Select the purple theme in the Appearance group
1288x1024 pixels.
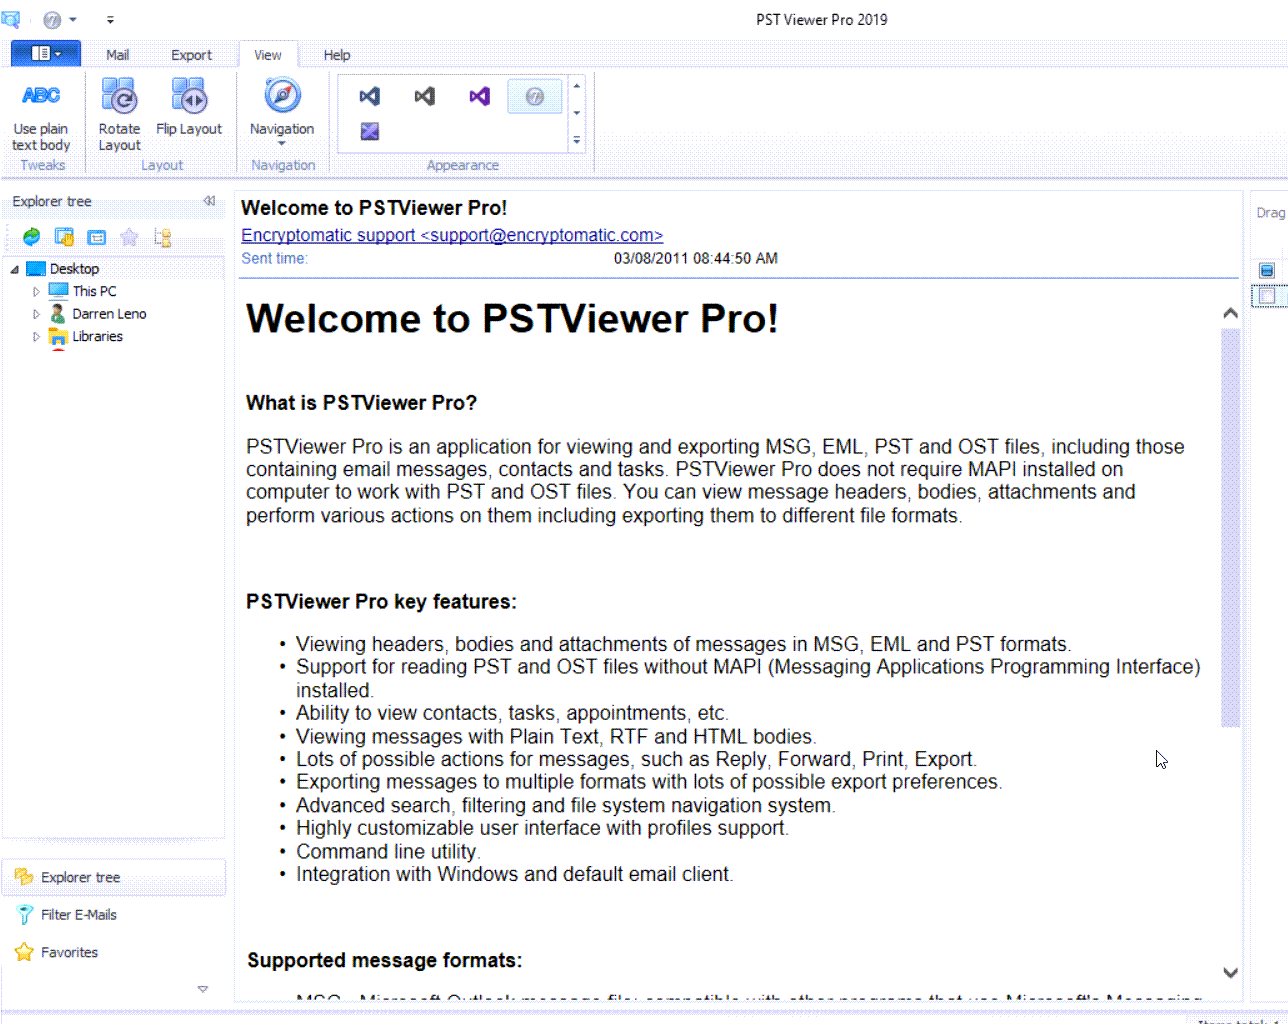(x=479, y=96)
